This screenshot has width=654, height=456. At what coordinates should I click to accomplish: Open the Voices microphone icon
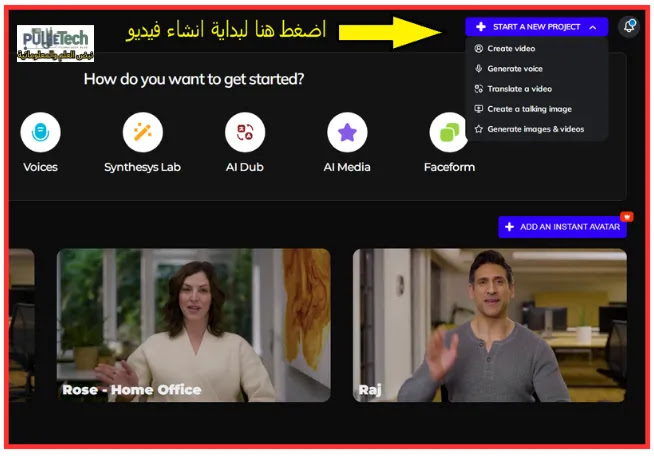tap(40, 132)
